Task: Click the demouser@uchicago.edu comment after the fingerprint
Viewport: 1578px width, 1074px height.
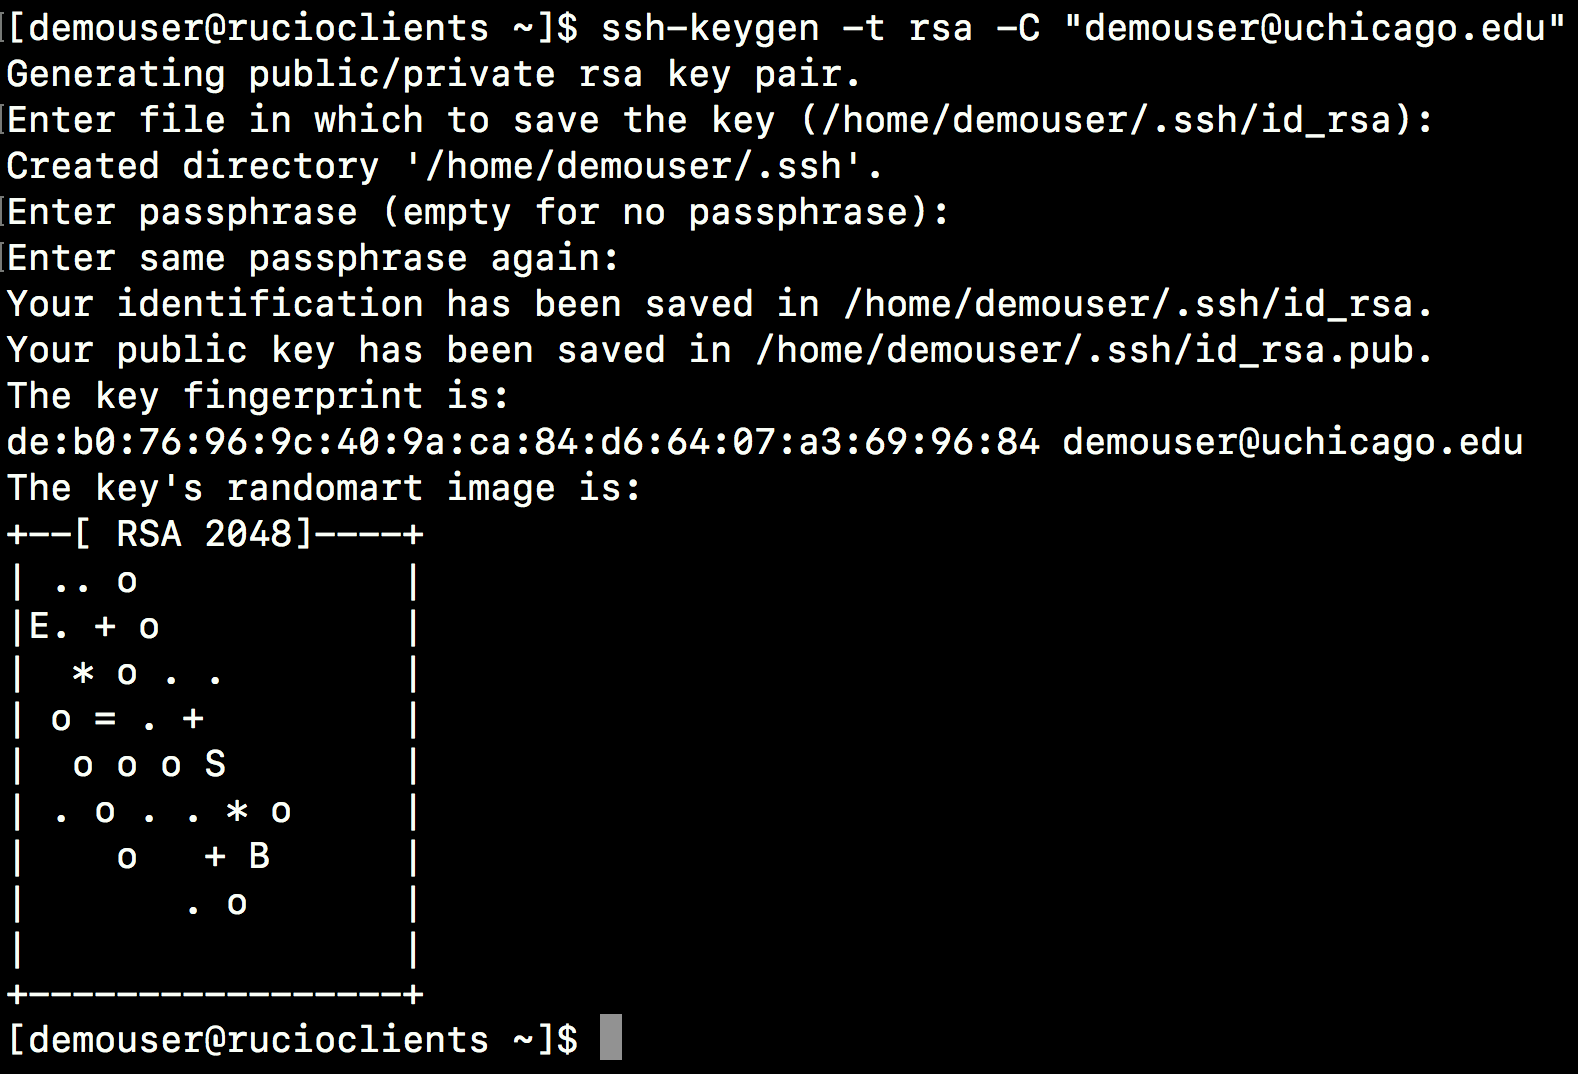Action: (1292, 442)
